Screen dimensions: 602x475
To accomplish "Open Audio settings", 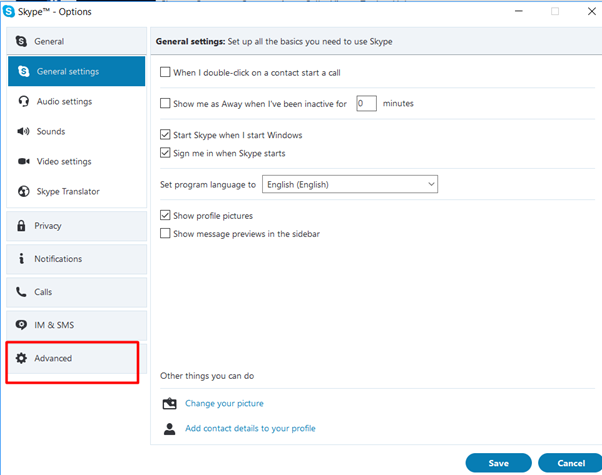I will pyautogui.click(x=76, y=101).
